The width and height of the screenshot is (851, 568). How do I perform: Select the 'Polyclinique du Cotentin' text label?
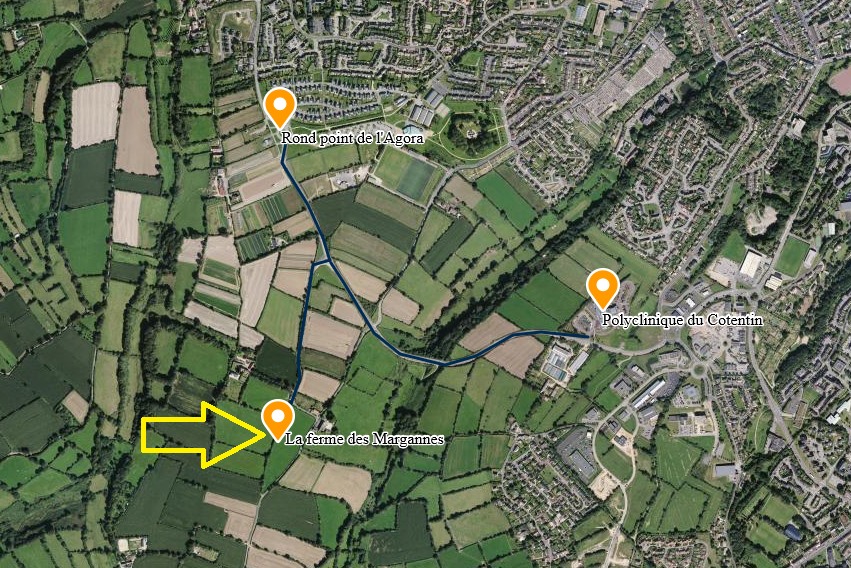click(682, 320)
